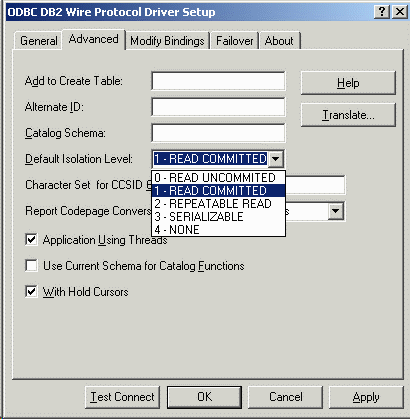This screenshot has width=410, height=419.
Task: Uncheck Application Using Threads
Action: [31, 240]
